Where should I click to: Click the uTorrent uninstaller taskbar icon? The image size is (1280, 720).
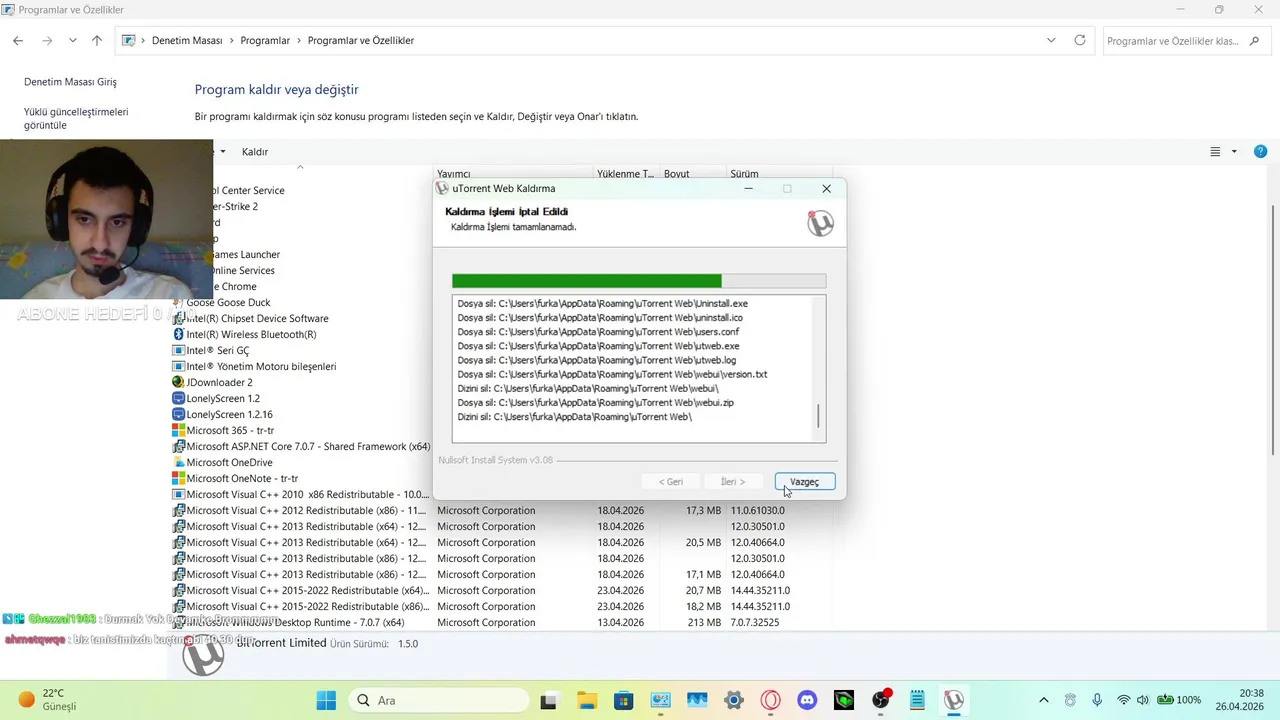[954, 700]
